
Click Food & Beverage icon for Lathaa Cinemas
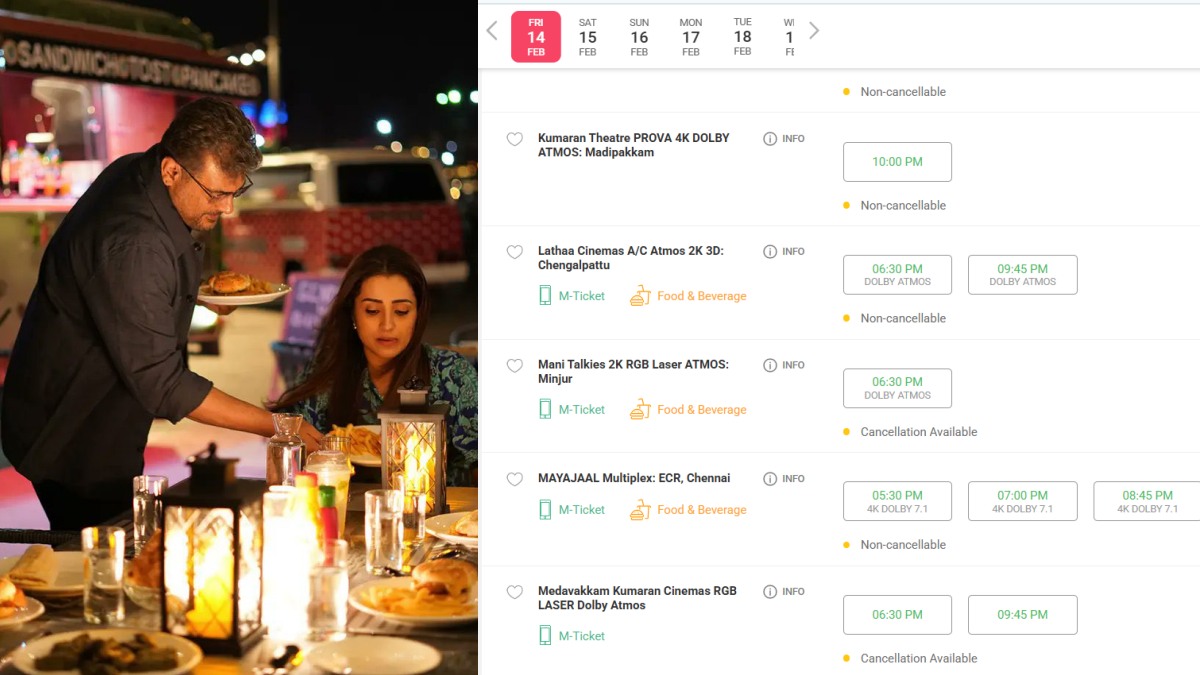640,296
